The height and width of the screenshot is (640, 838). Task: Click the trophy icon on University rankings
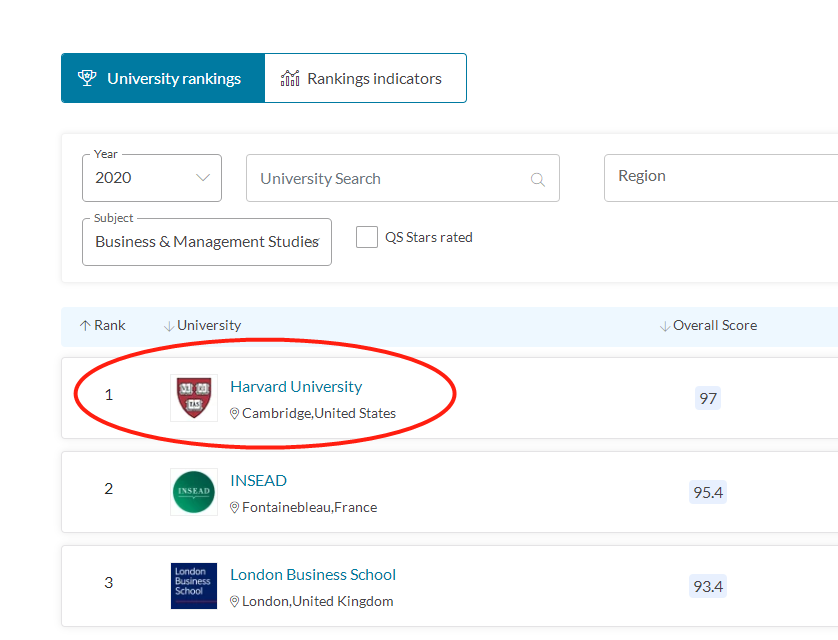pyautogui.click(x=86, y=78)
